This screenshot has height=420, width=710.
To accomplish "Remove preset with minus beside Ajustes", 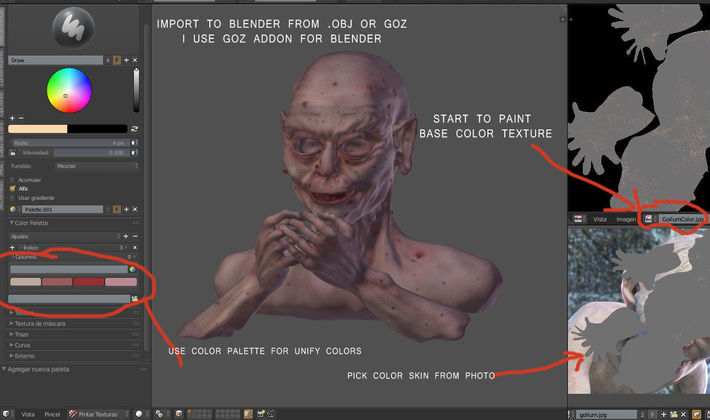I will pos(135,236).
